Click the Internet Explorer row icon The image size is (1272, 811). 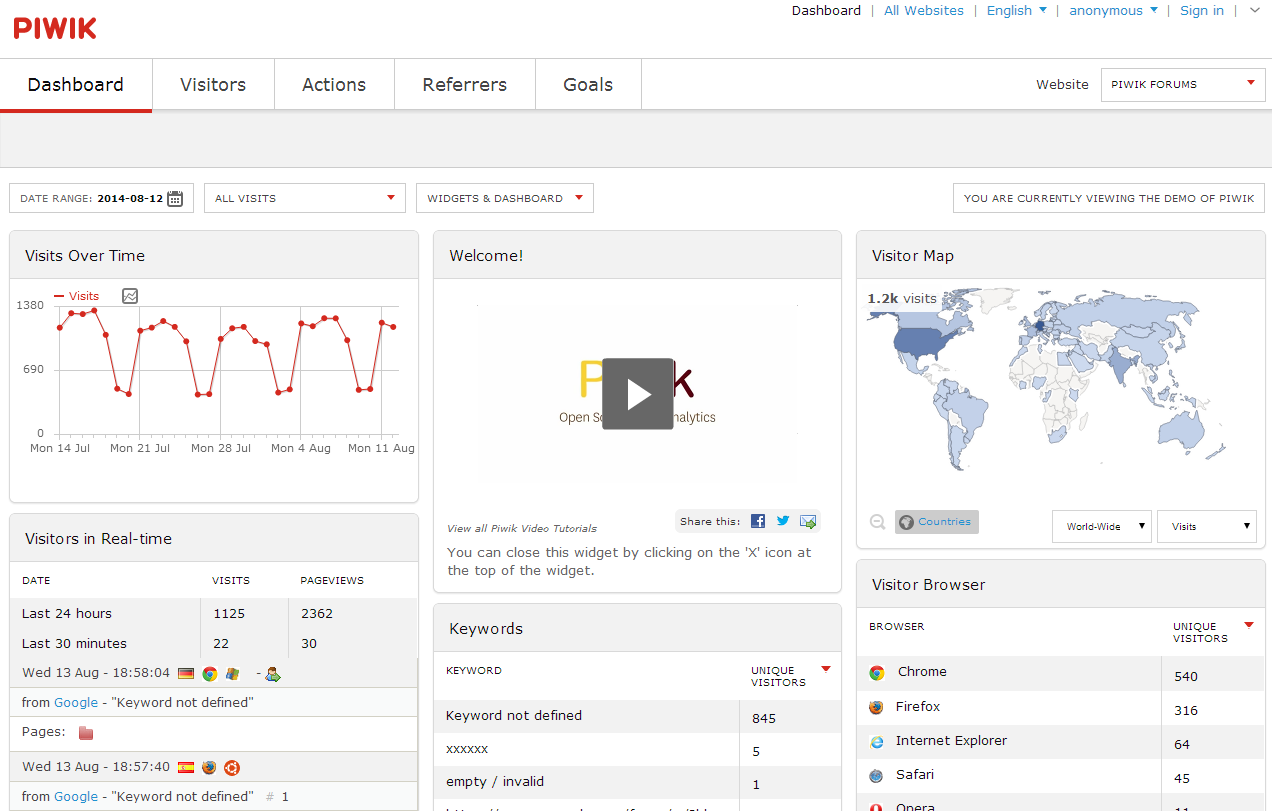[x=877, y=742]
